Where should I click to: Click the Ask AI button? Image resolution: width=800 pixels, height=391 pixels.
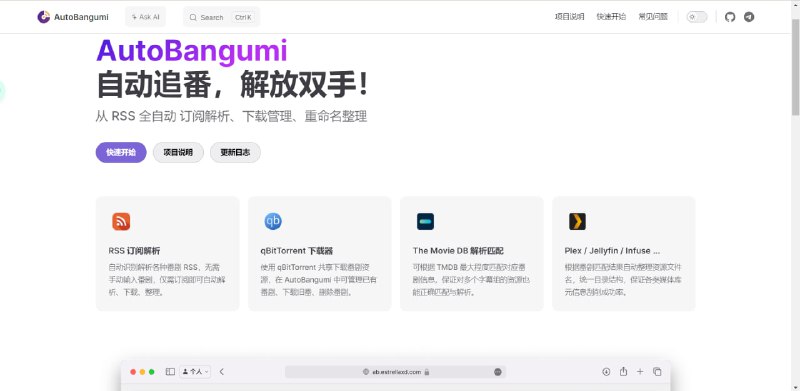145,17
